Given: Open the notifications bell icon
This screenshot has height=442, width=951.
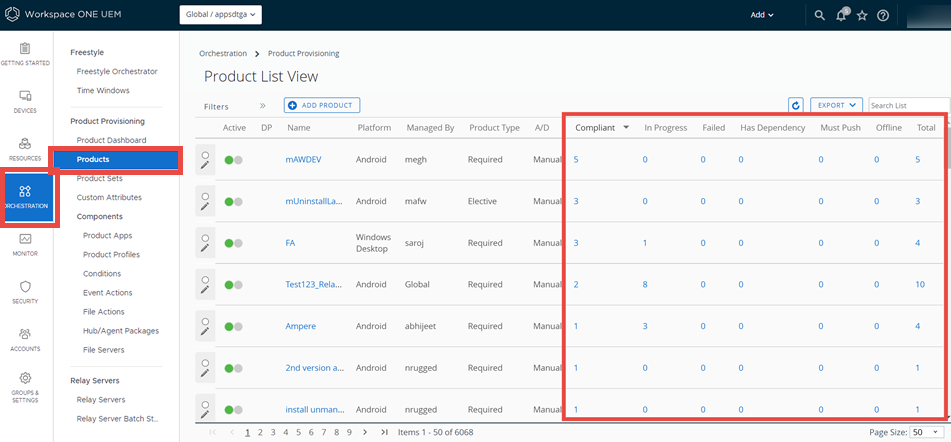Looking at the screenshot, I should (841, 15).
